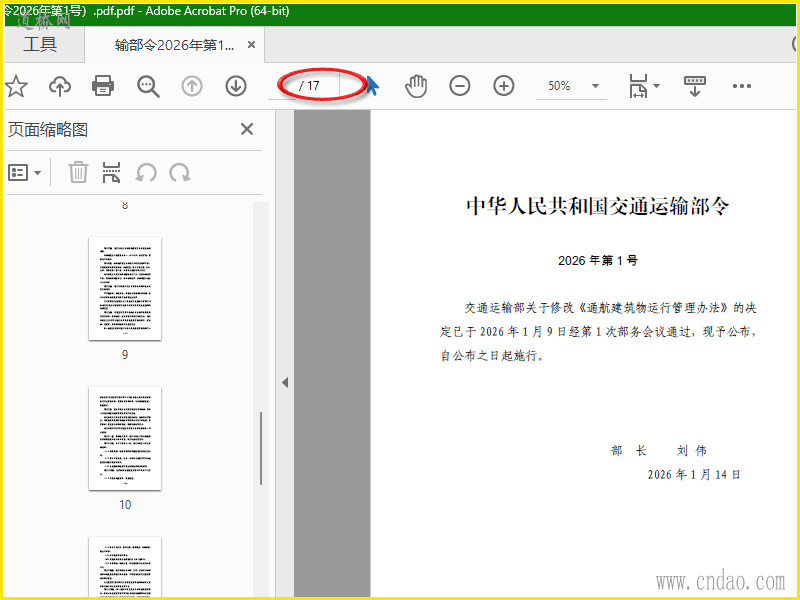Select the partially visible page 11 thumbnail
The width and height of the screenshot is (800, 600).
tap(125, 566)
